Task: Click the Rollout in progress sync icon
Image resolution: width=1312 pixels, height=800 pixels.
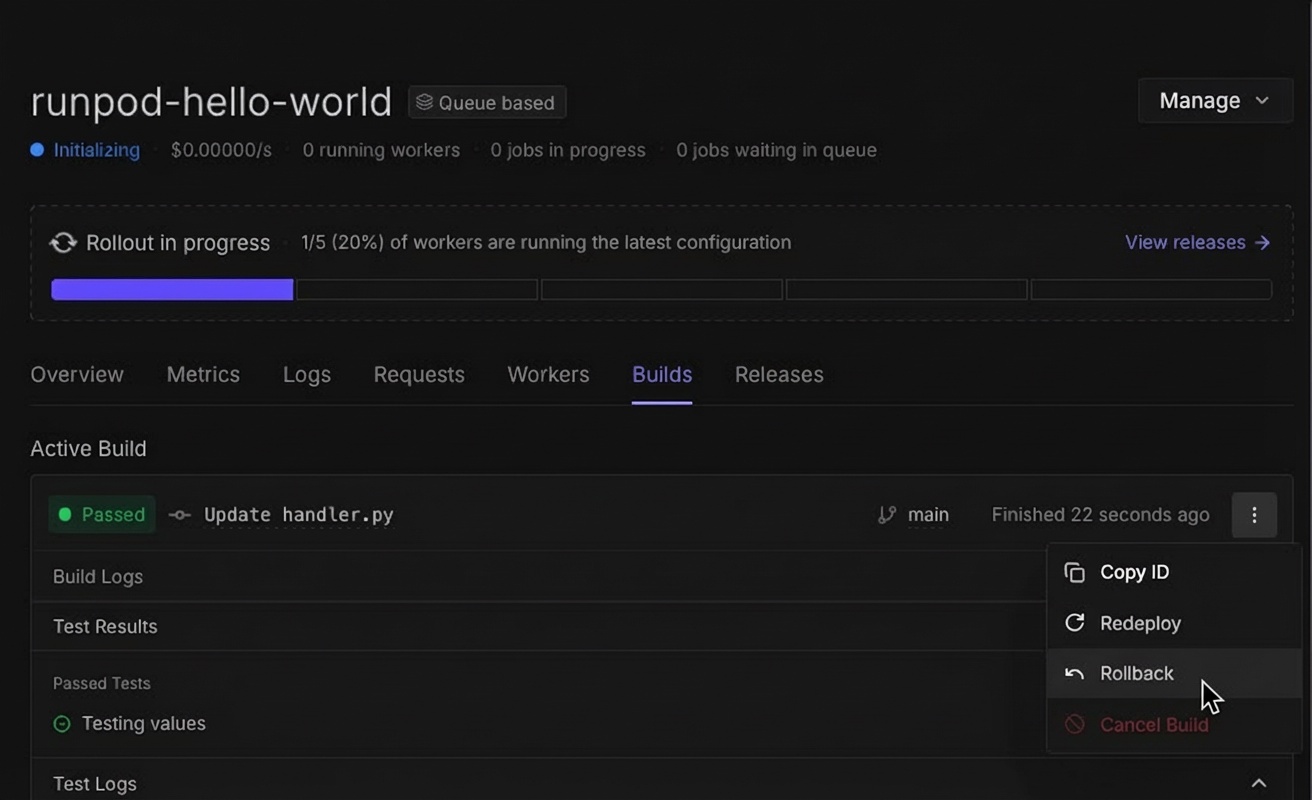Action: tap(63, 243)
